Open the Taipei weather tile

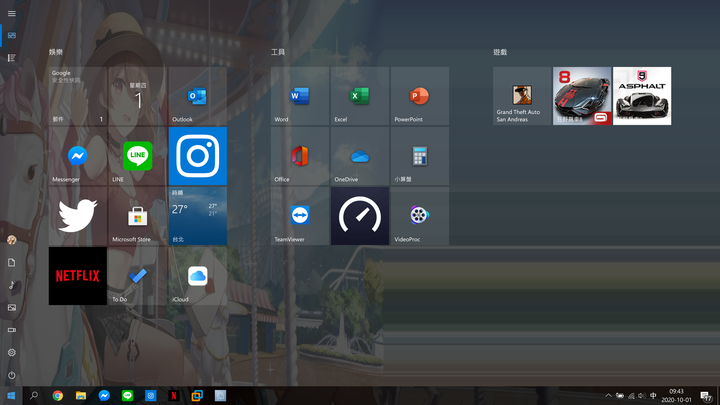tap(197, 216)
